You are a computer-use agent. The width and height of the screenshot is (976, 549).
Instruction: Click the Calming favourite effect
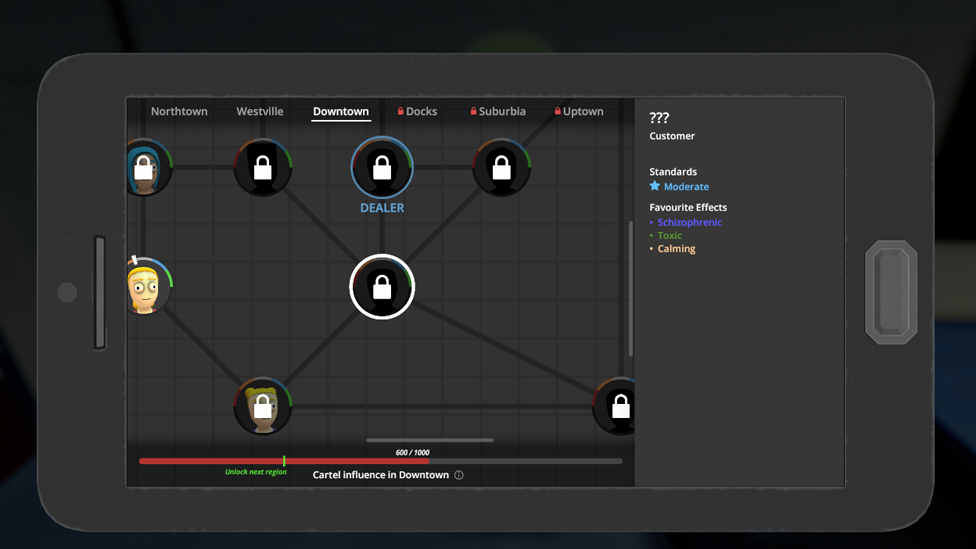[x=677, y=248]
